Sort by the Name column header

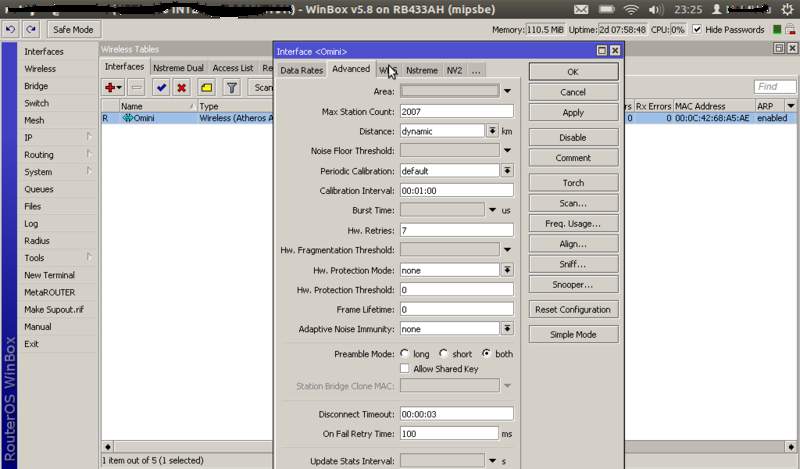tap(158, 106)
